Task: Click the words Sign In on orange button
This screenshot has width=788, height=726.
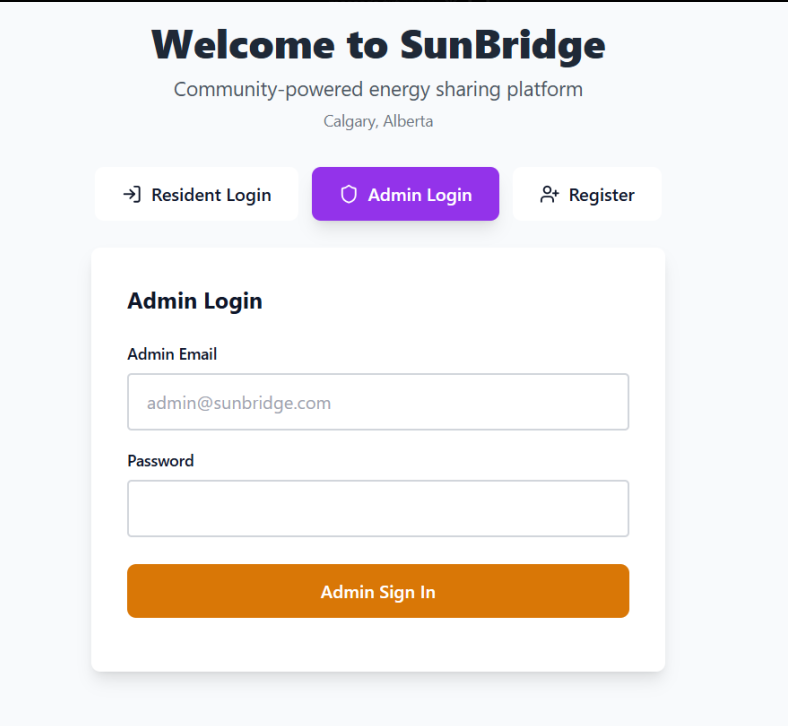Action: coord(406,592)
